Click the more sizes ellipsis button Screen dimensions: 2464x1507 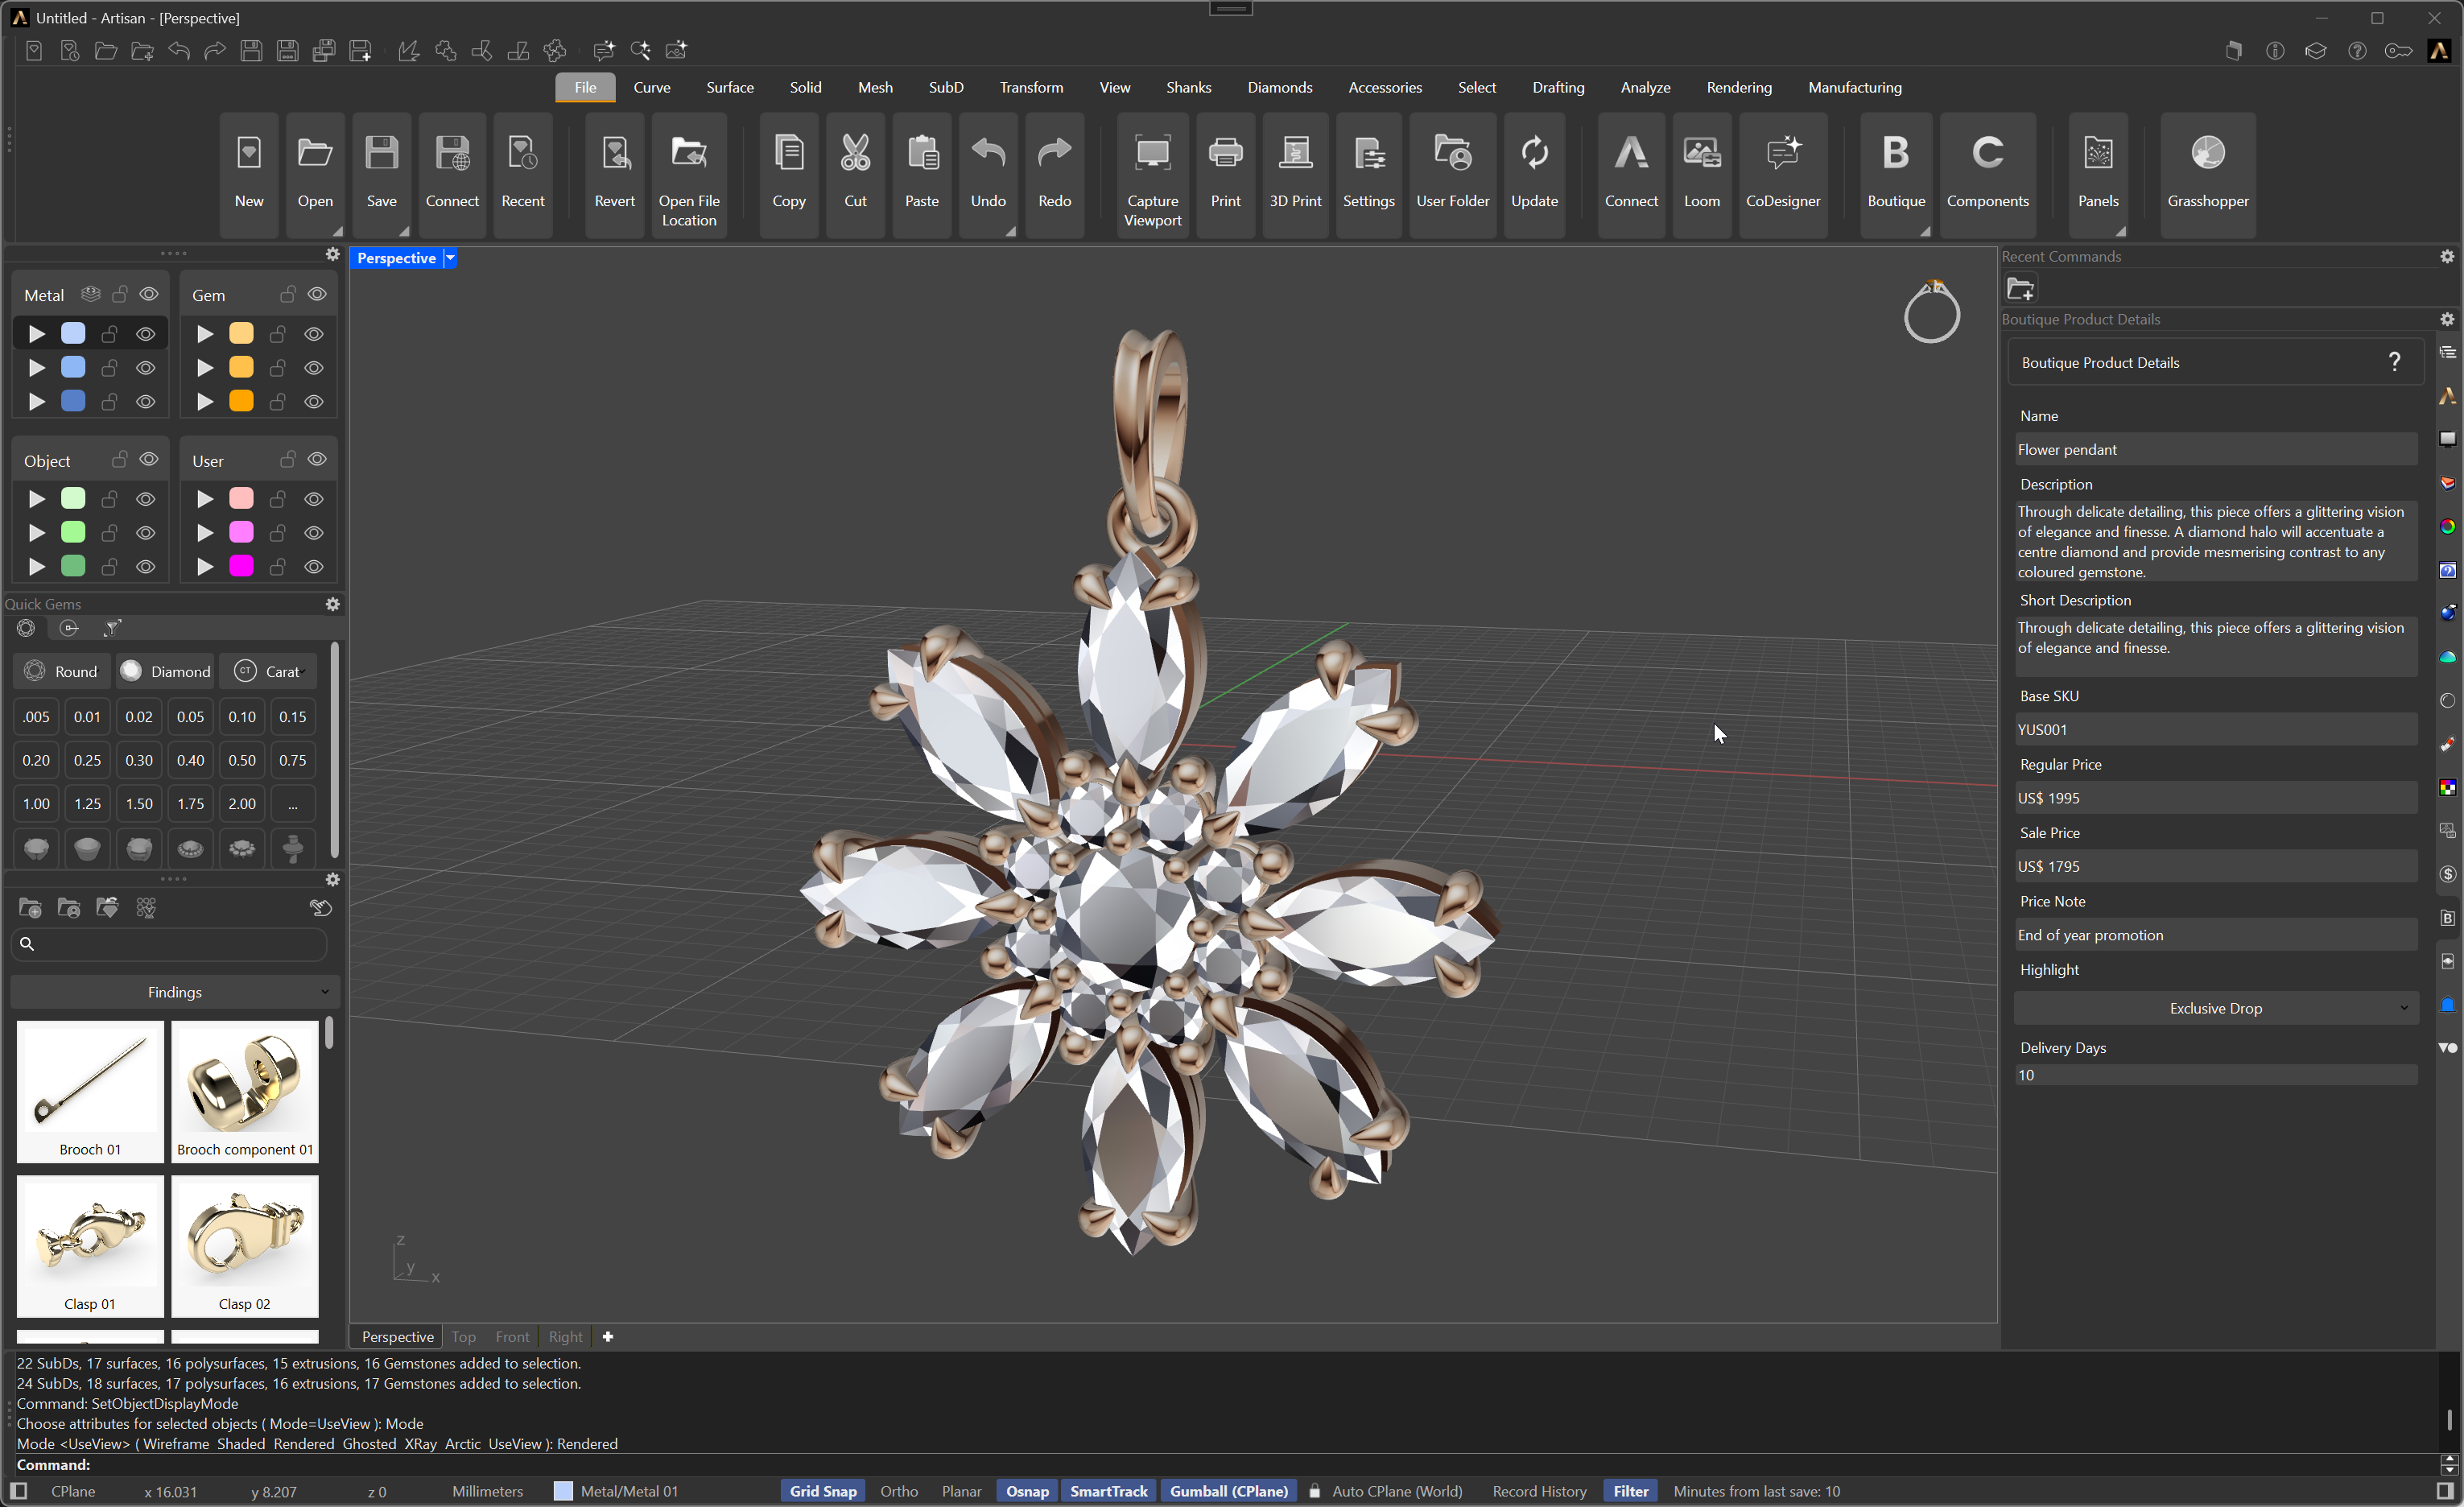pos(292,803)
